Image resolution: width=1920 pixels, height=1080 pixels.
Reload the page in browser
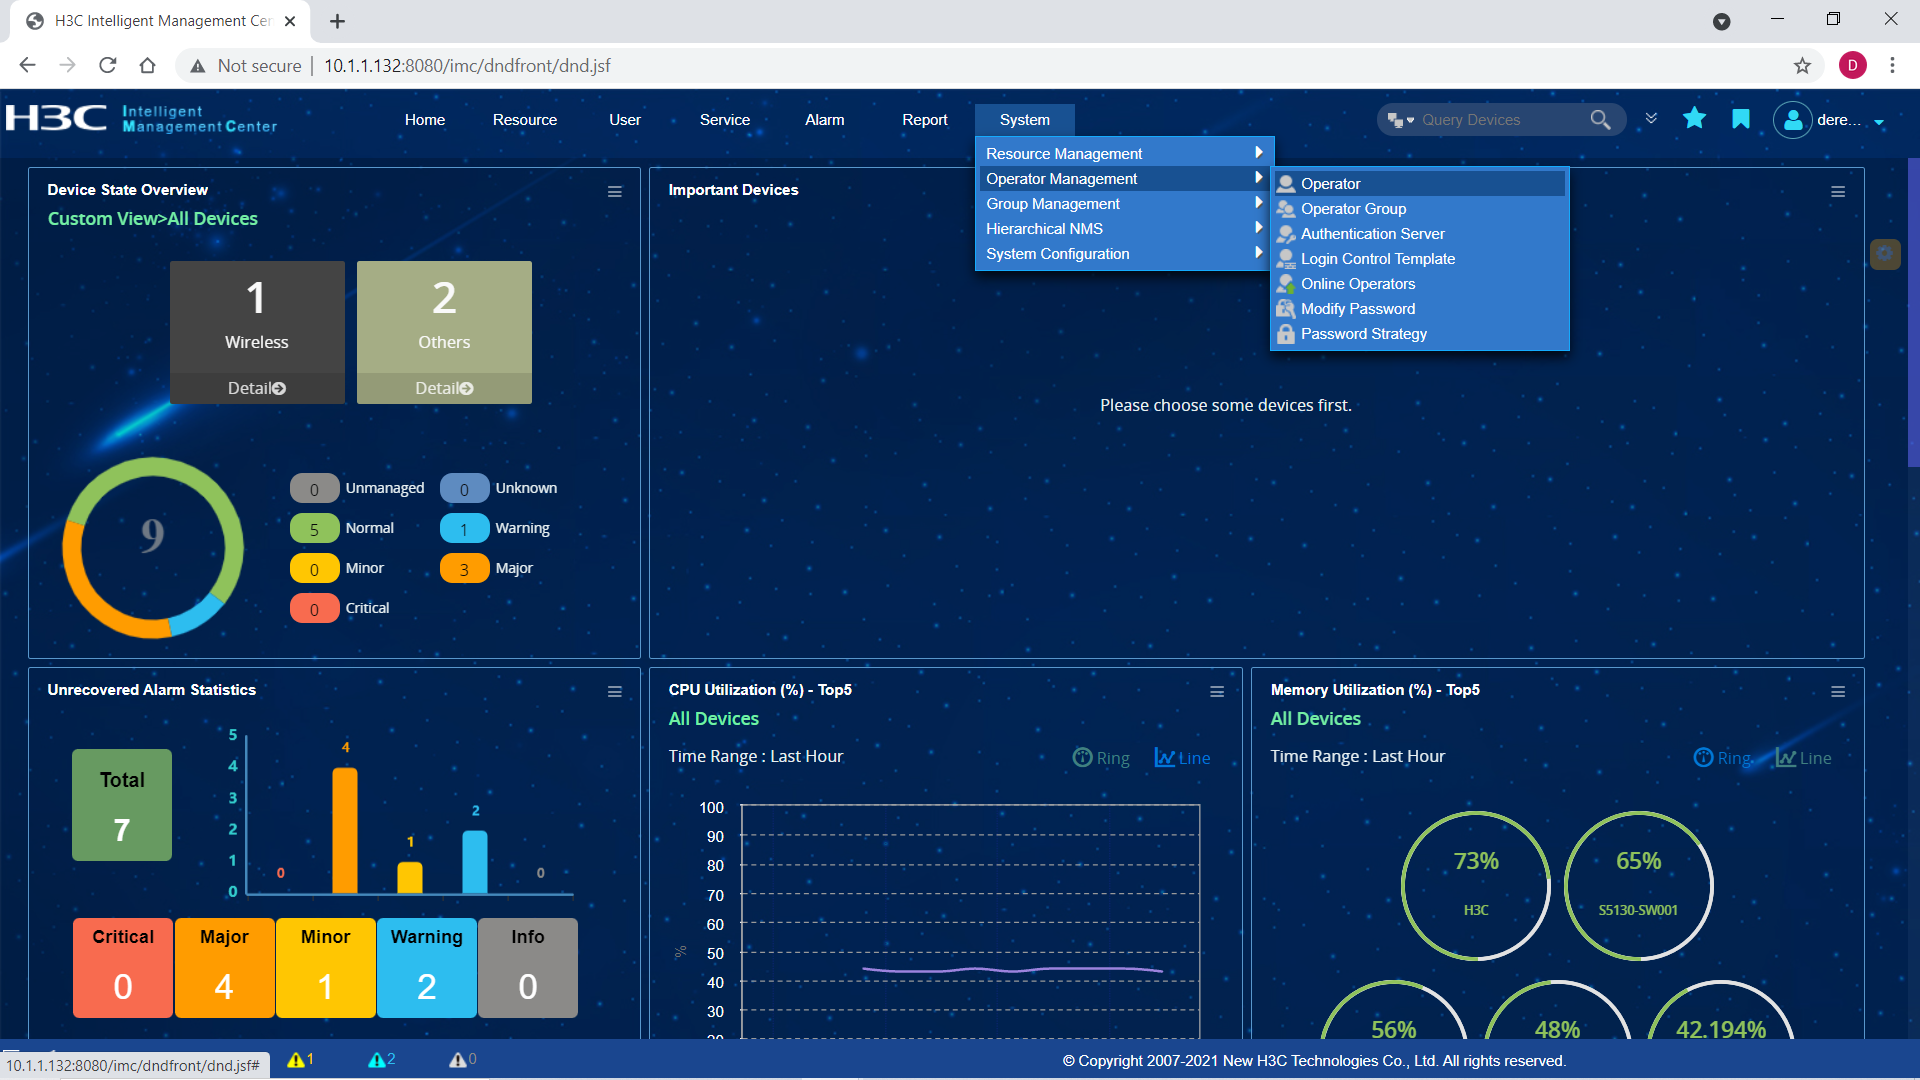(x=108, y=66)
